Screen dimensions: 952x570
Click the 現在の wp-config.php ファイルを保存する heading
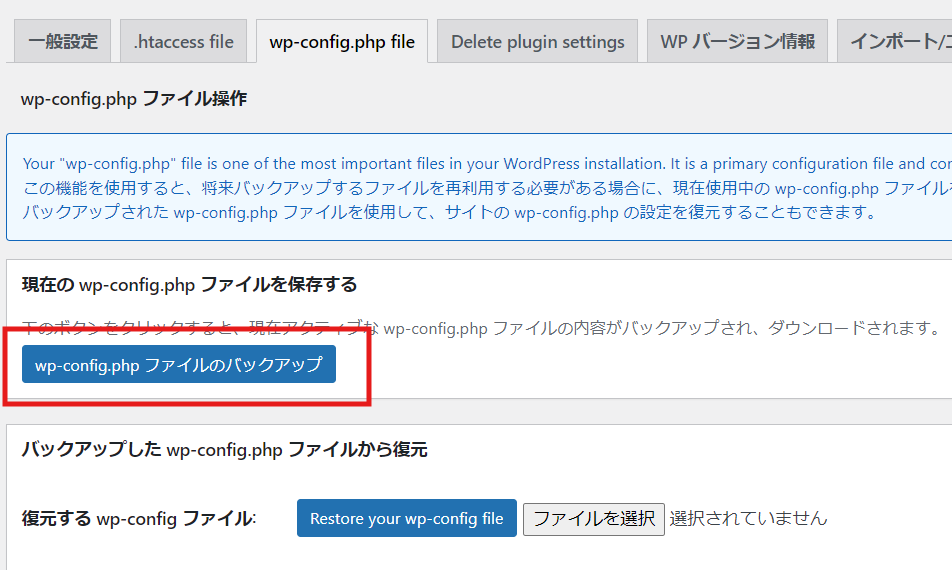(189, 285)
